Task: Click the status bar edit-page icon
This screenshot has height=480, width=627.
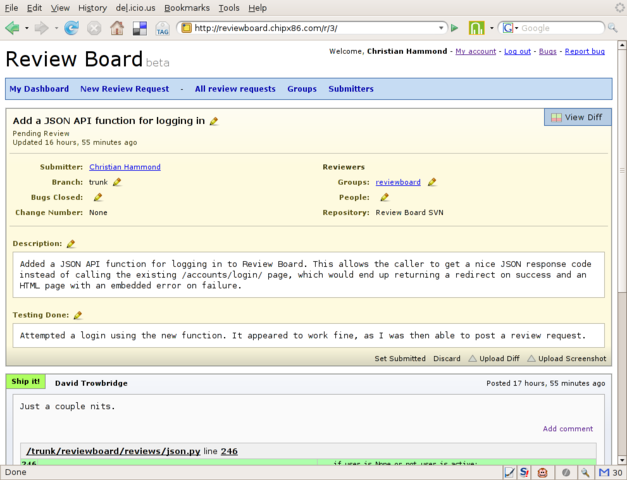Action: tap(509, 472)
